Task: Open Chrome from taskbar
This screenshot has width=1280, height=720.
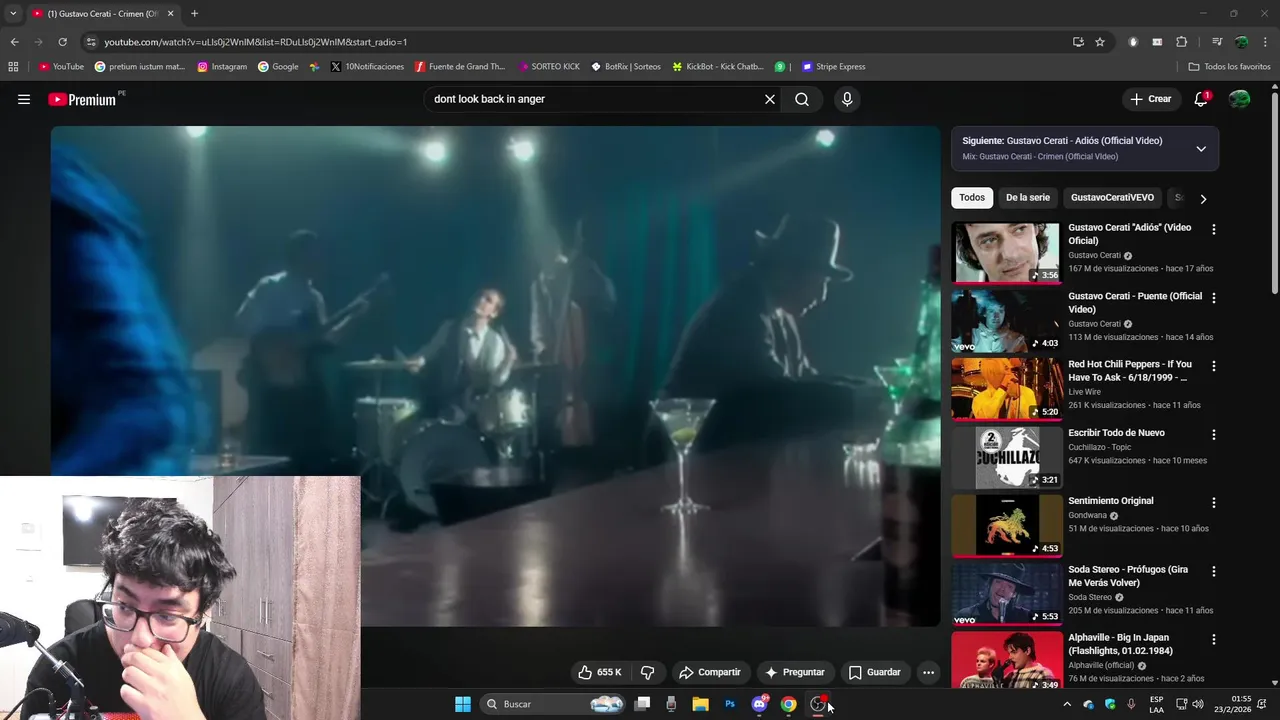Action: click(x=788, y=704)
